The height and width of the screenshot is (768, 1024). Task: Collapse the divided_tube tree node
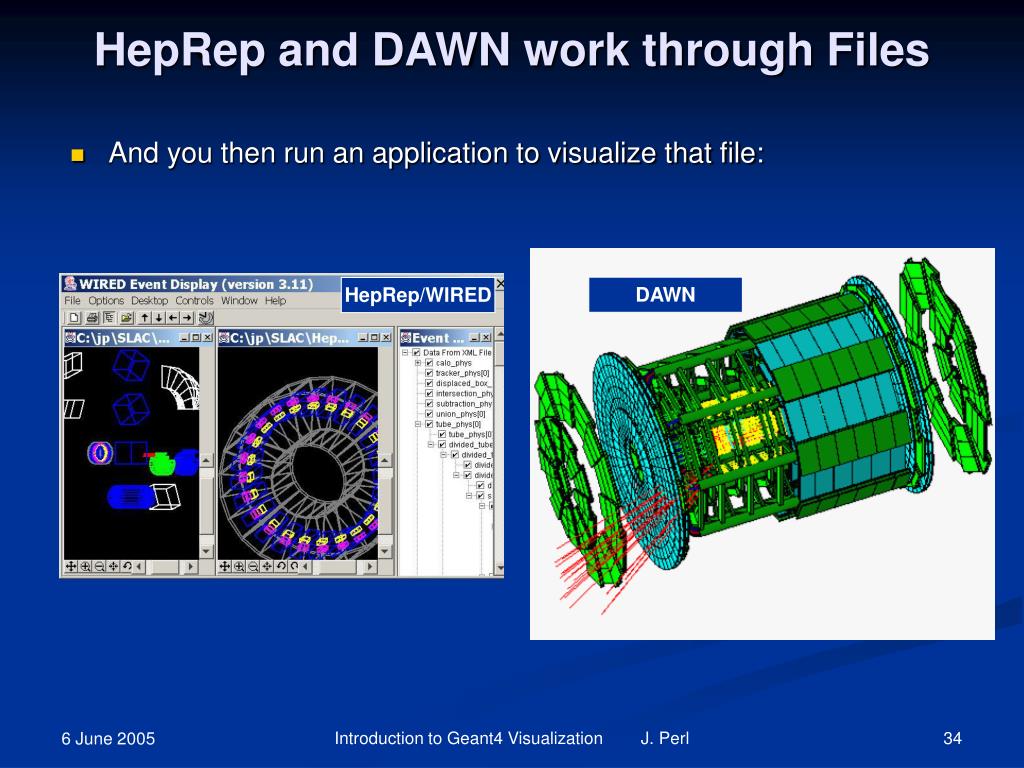431,445
